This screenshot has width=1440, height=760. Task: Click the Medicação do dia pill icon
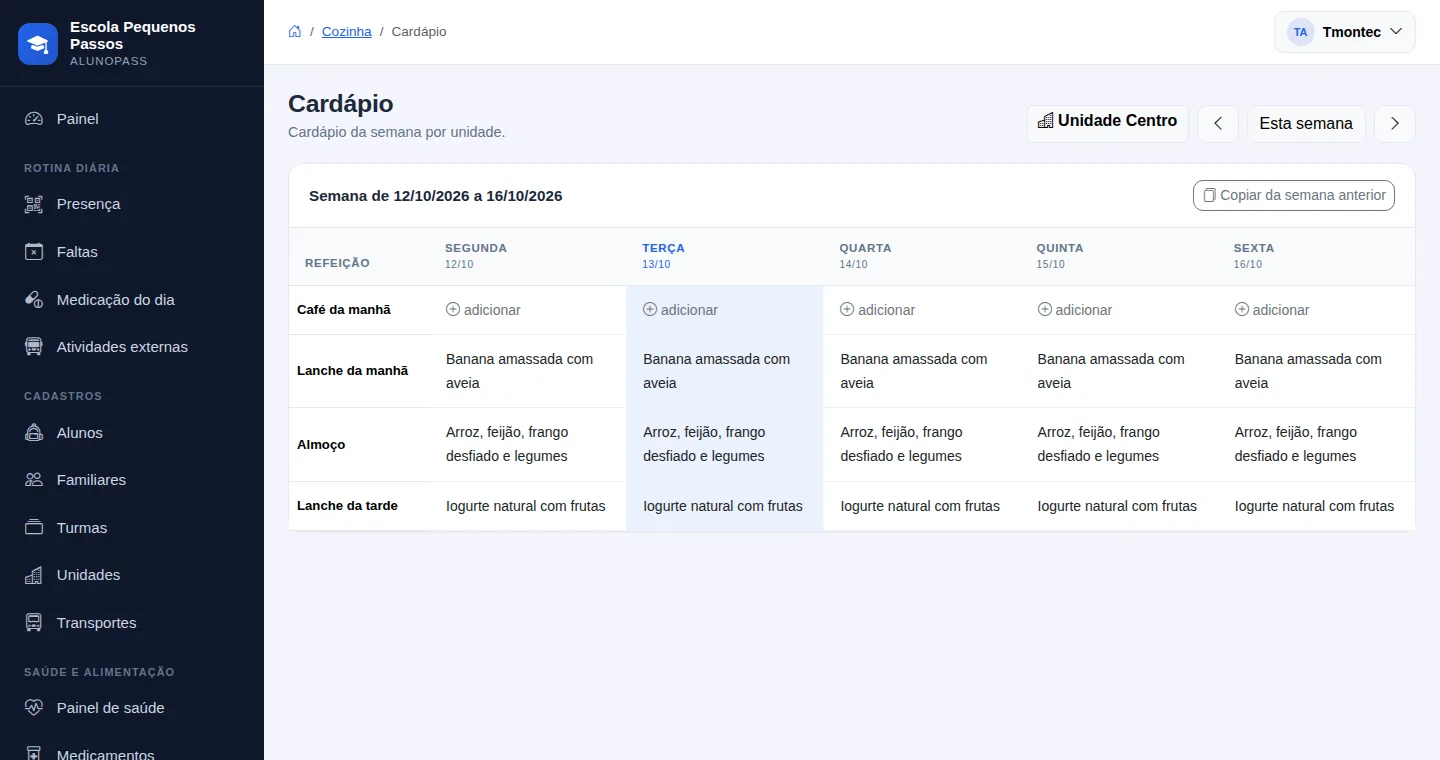coord(34,300)
